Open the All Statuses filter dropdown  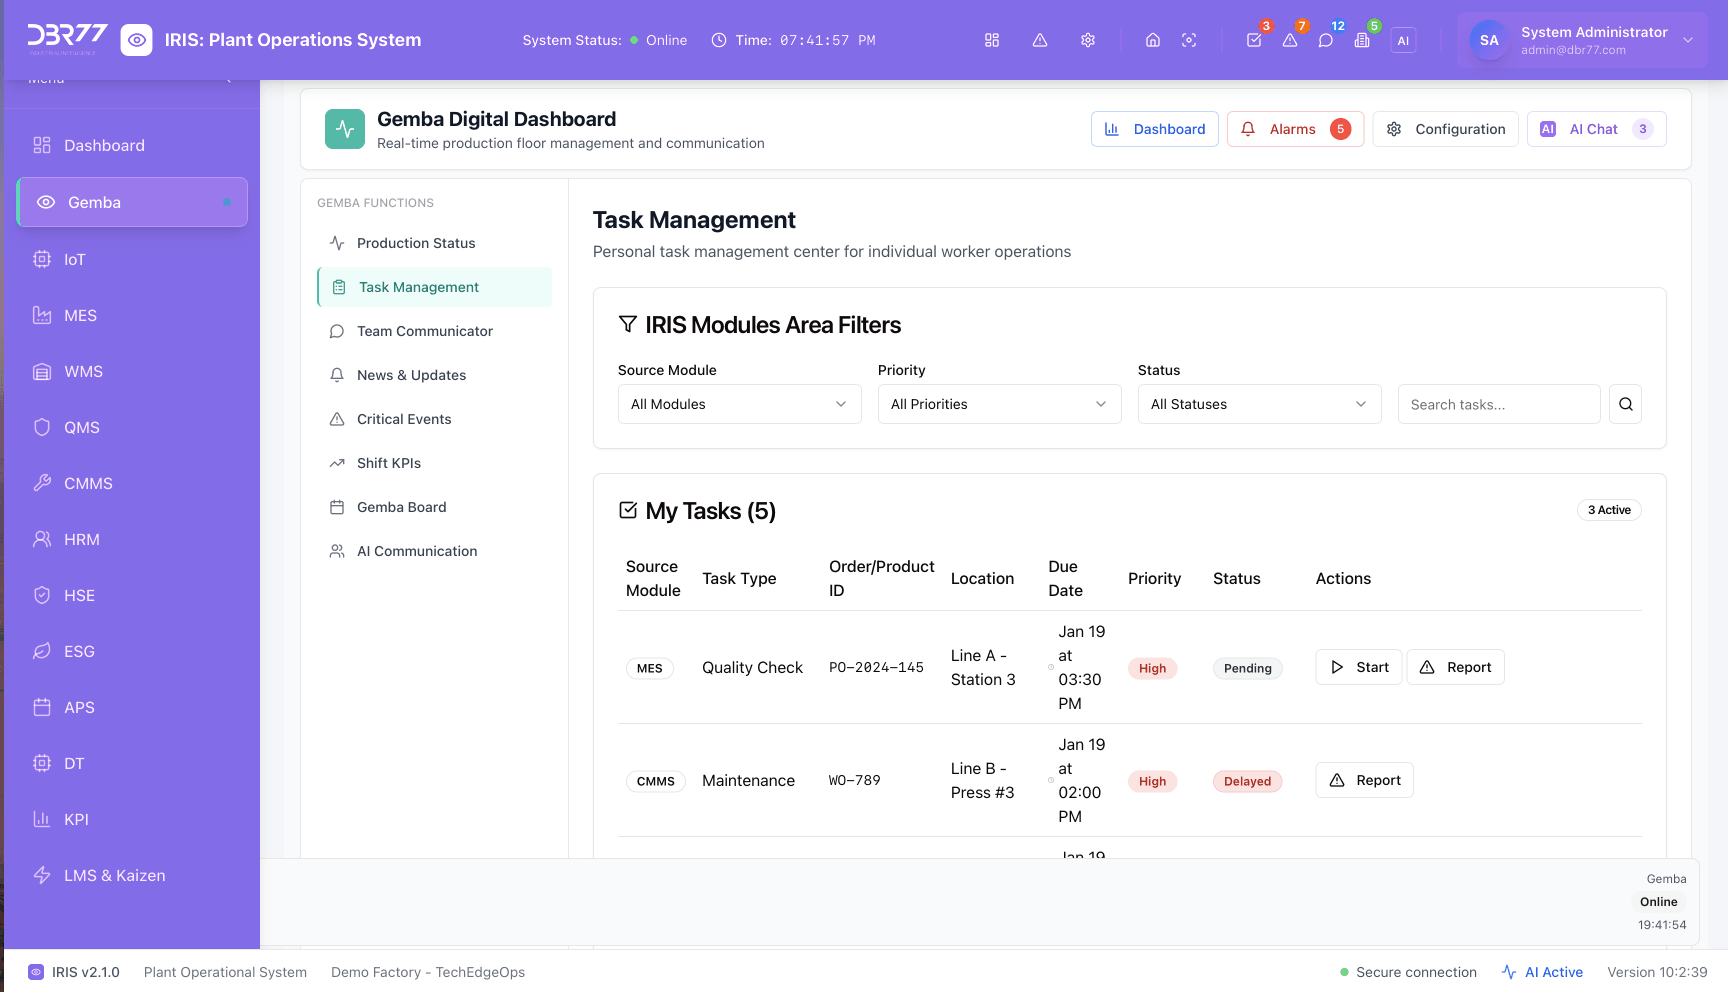(x=1259, y=404)
